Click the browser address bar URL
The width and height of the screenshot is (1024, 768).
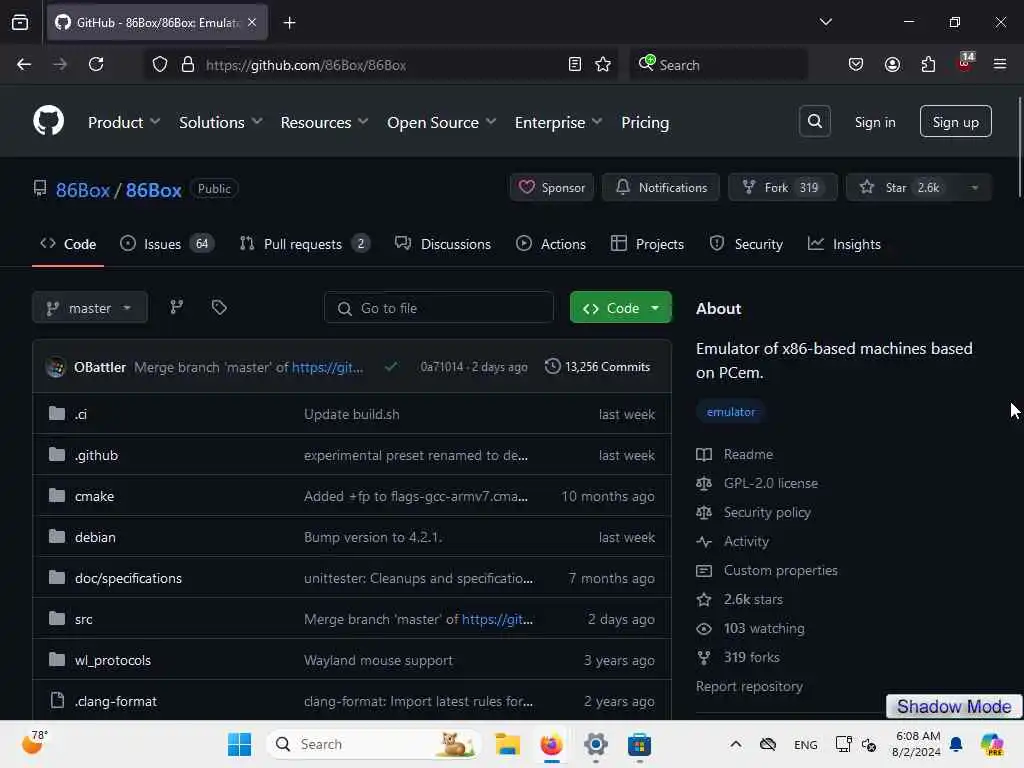point(306,65)
